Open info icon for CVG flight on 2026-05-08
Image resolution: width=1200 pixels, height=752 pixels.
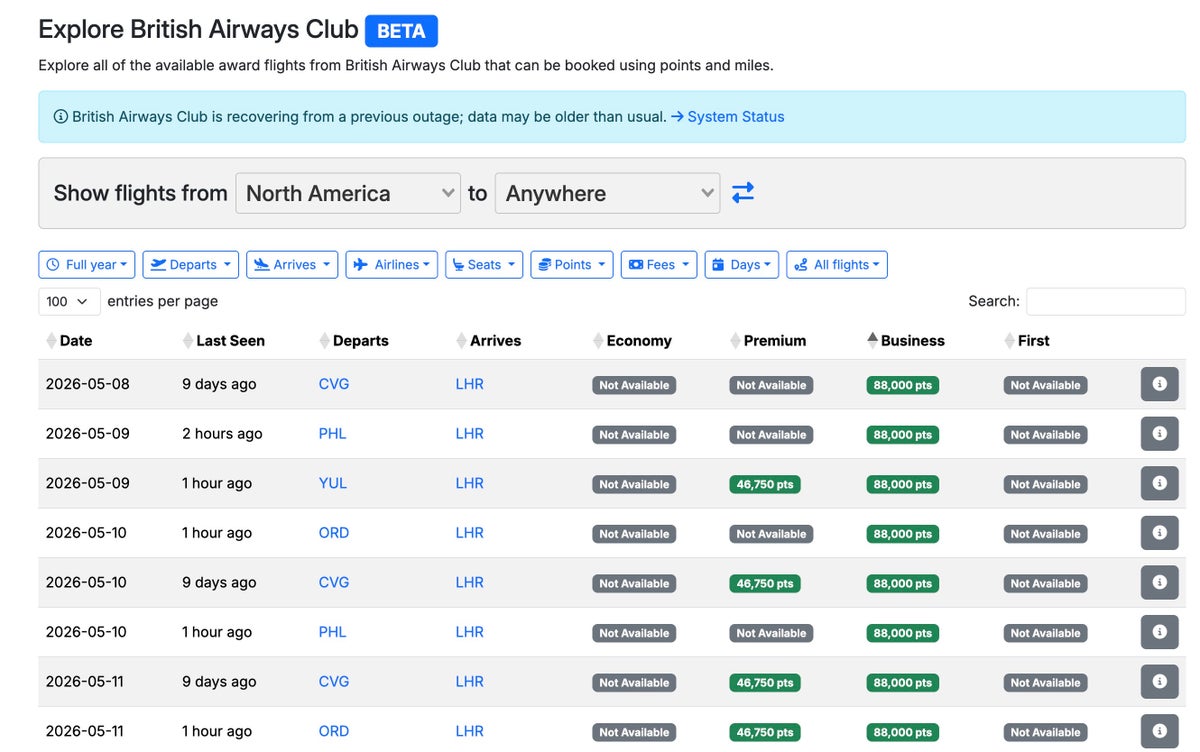(x=1159, y=384)
